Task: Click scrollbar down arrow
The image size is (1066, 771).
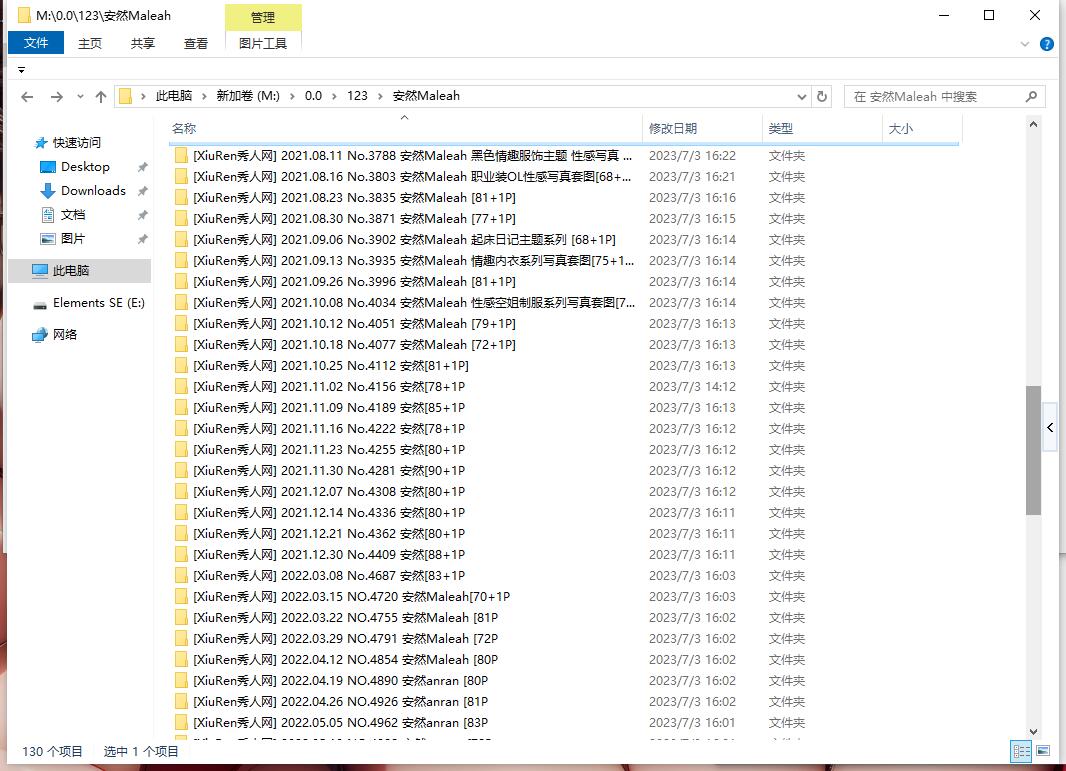Action: pos(1033,732)
